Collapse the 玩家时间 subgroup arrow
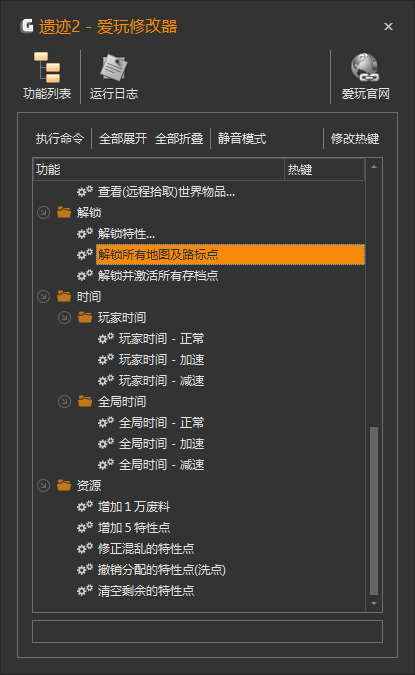The height and width of the screenshot is (675, 415). (x=65, y=317)
